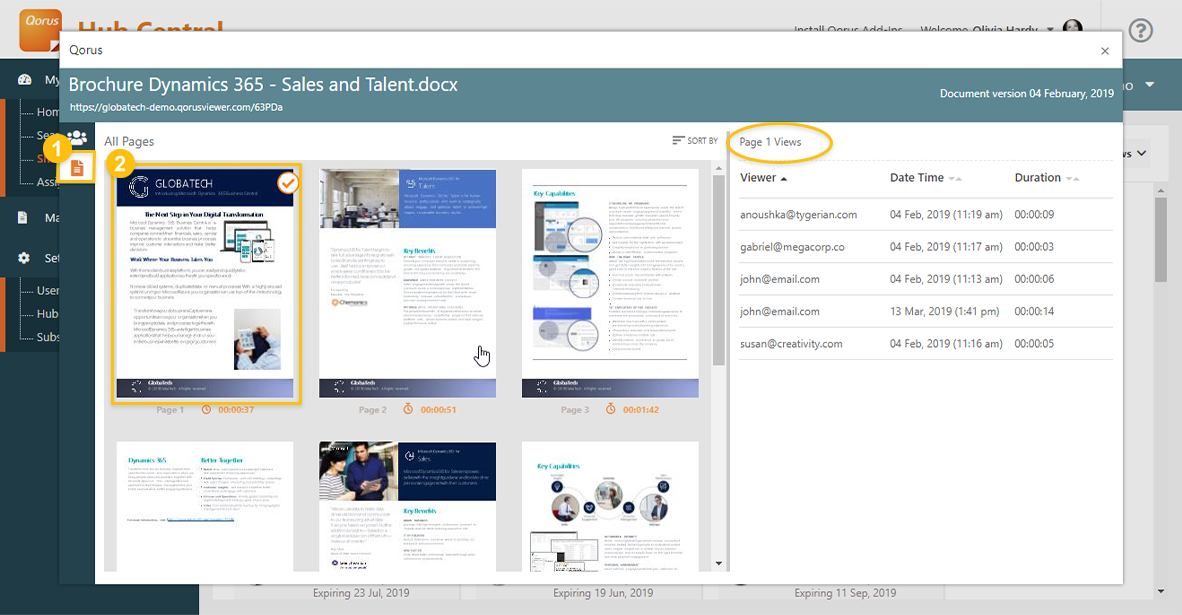
Task: Sort by the Duration column
Action: point(1046,178)
